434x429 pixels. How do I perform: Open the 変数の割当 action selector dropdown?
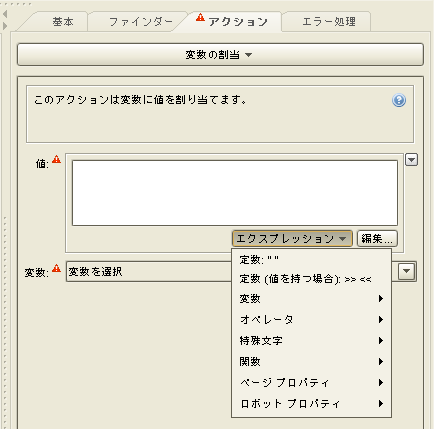[x=220, y=54]
